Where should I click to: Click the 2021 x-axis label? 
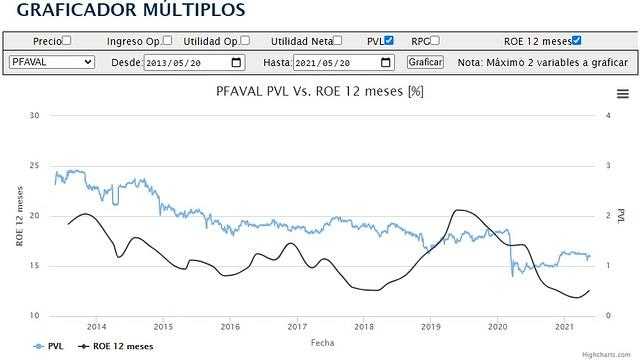(564, 327)
